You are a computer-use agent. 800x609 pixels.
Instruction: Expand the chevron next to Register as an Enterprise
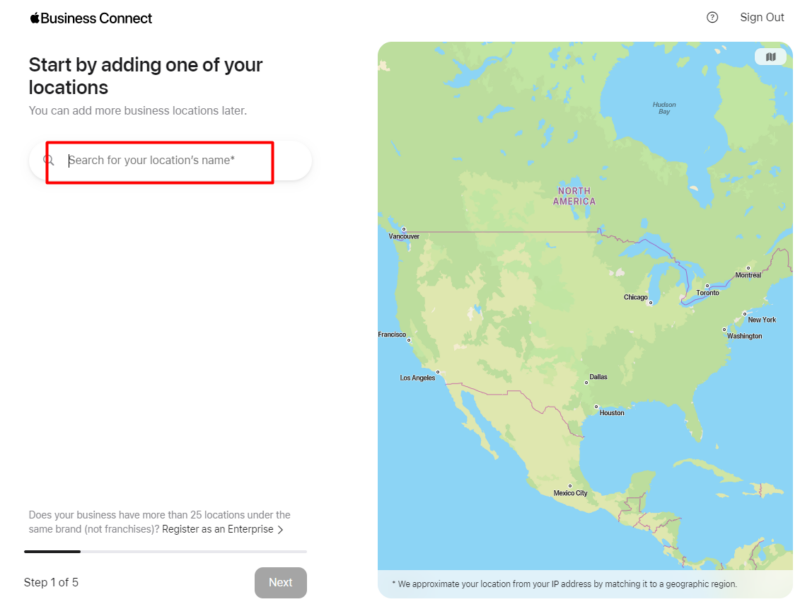pos(281,529)
